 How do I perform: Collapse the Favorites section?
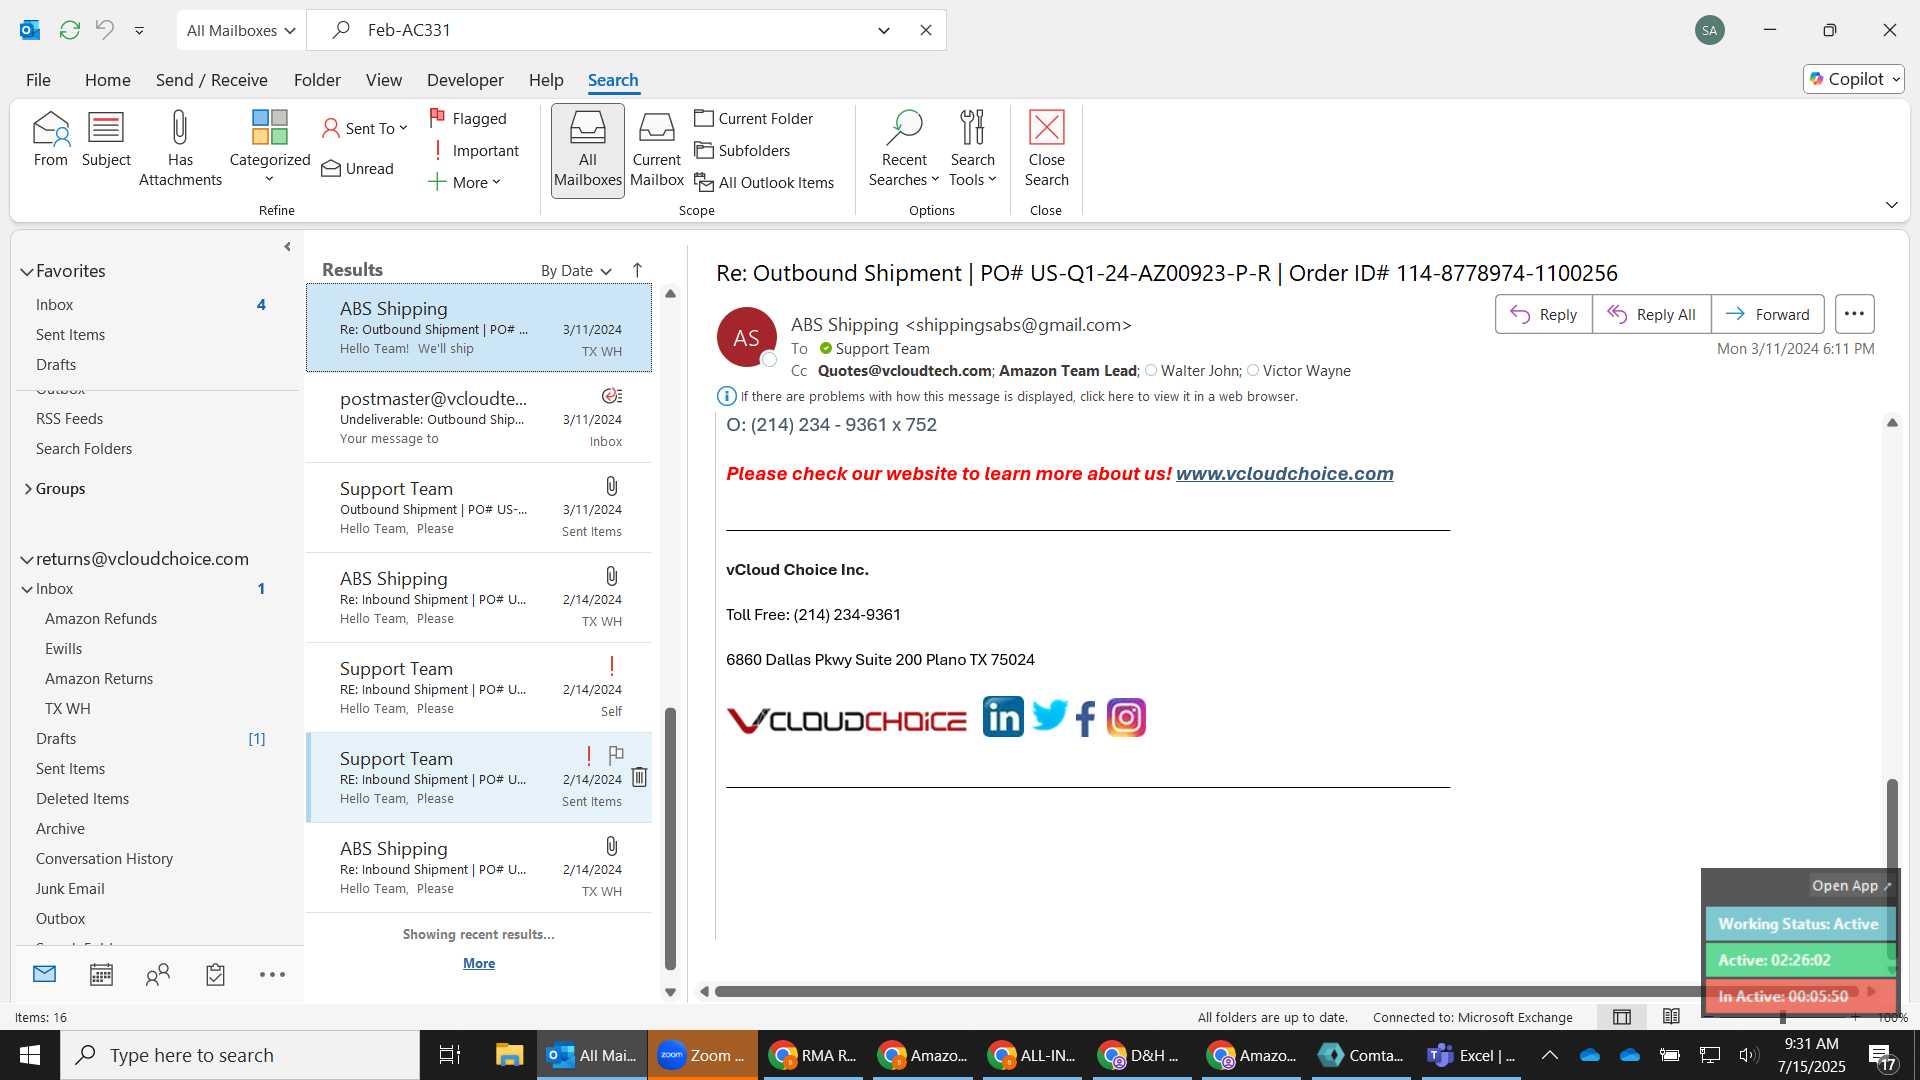point(27,271)
